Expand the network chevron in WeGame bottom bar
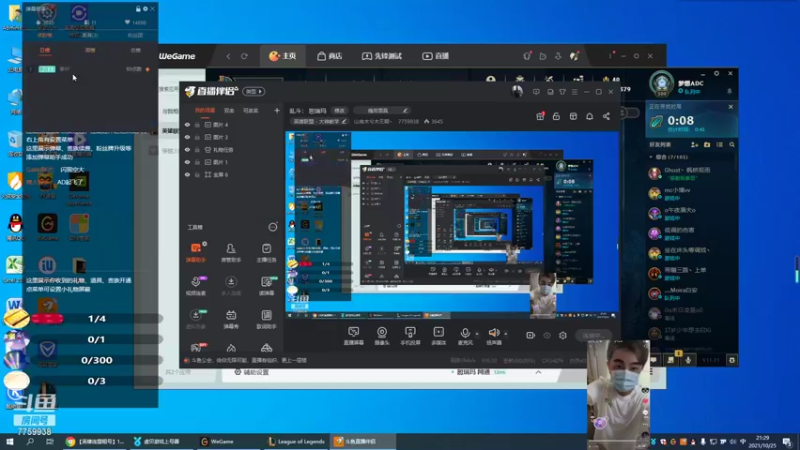800x450 pixels. (538, 372)
